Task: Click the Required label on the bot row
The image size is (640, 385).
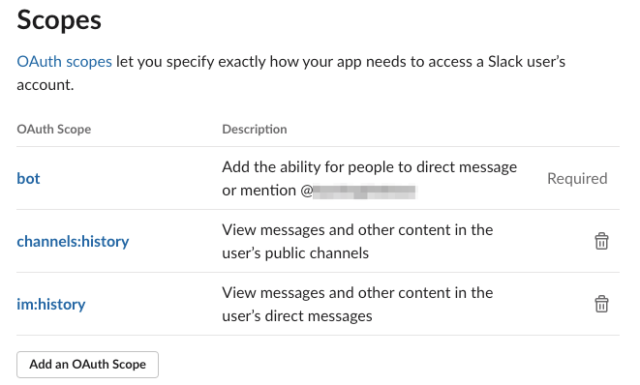Action: tap(577, 178)
